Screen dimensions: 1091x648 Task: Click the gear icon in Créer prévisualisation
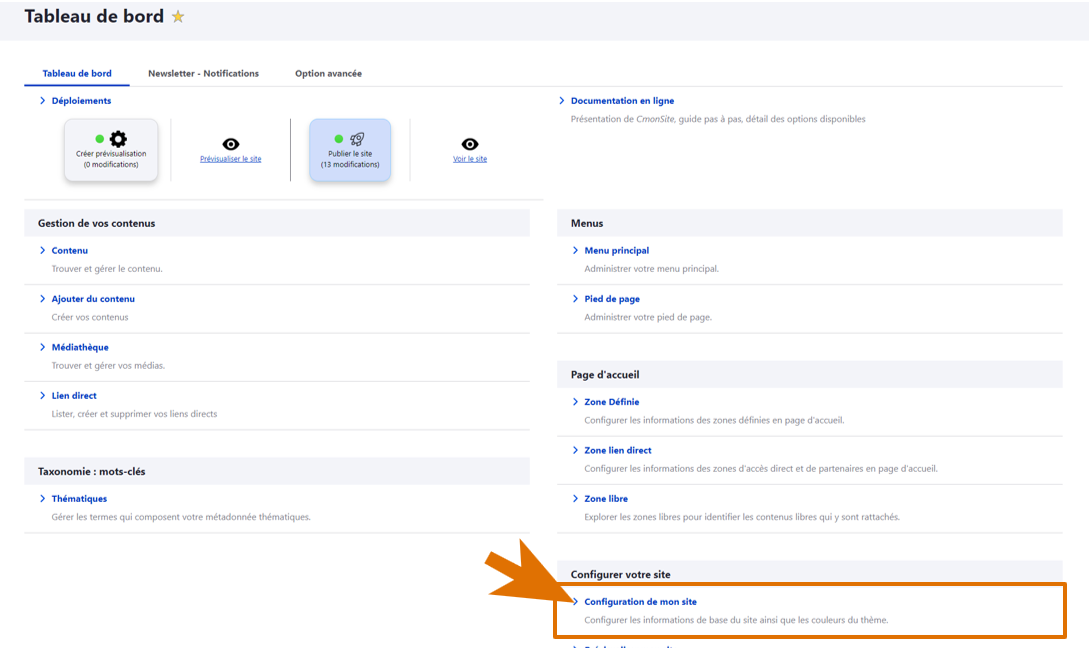(x=118, y=139)
